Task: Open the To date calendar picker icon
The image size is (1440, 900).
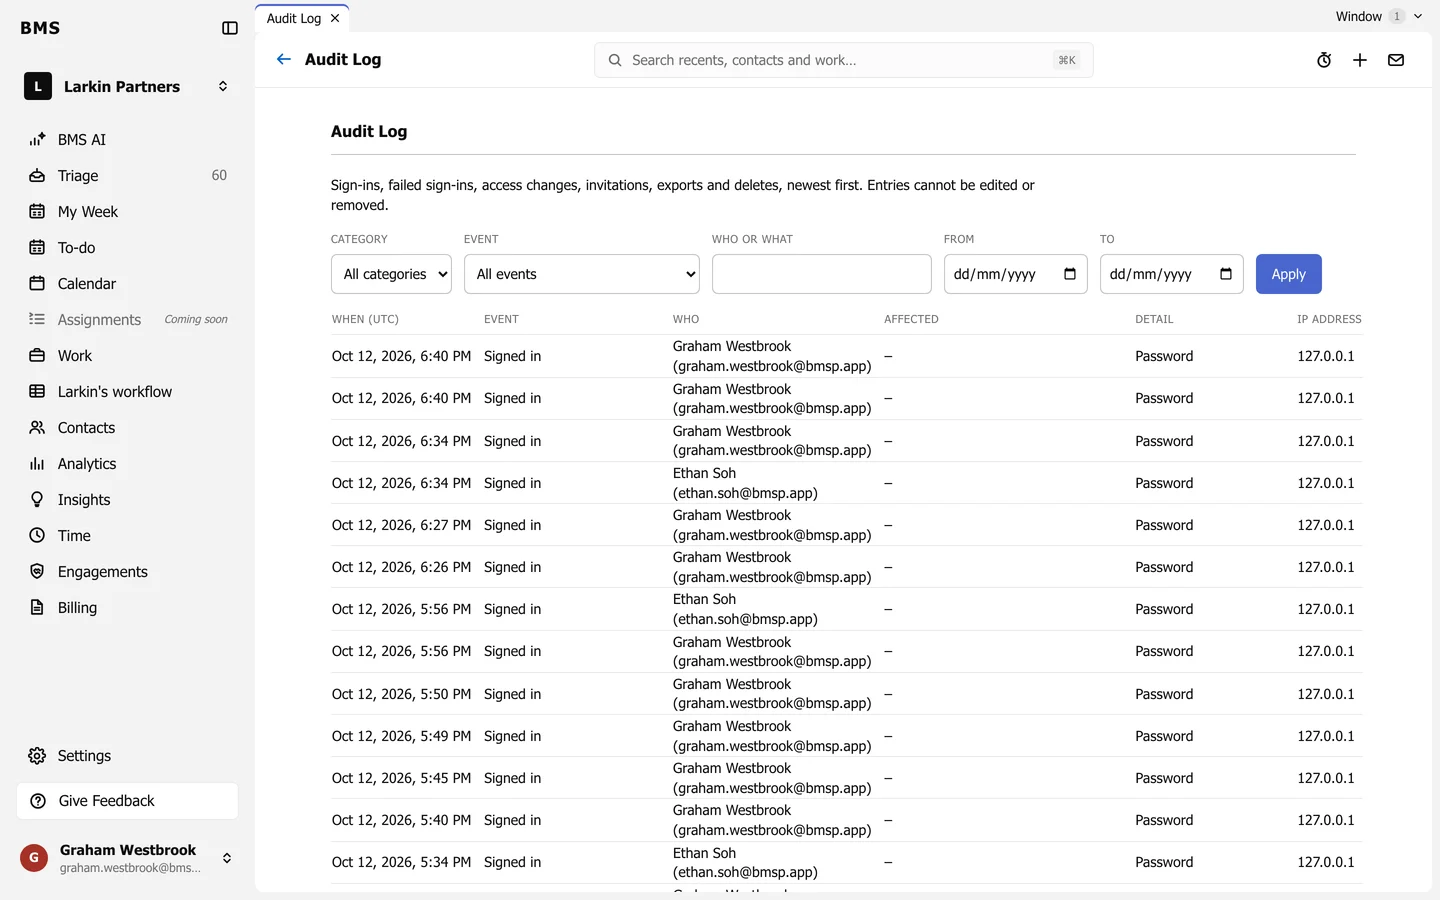Action: coord(1226,274)
